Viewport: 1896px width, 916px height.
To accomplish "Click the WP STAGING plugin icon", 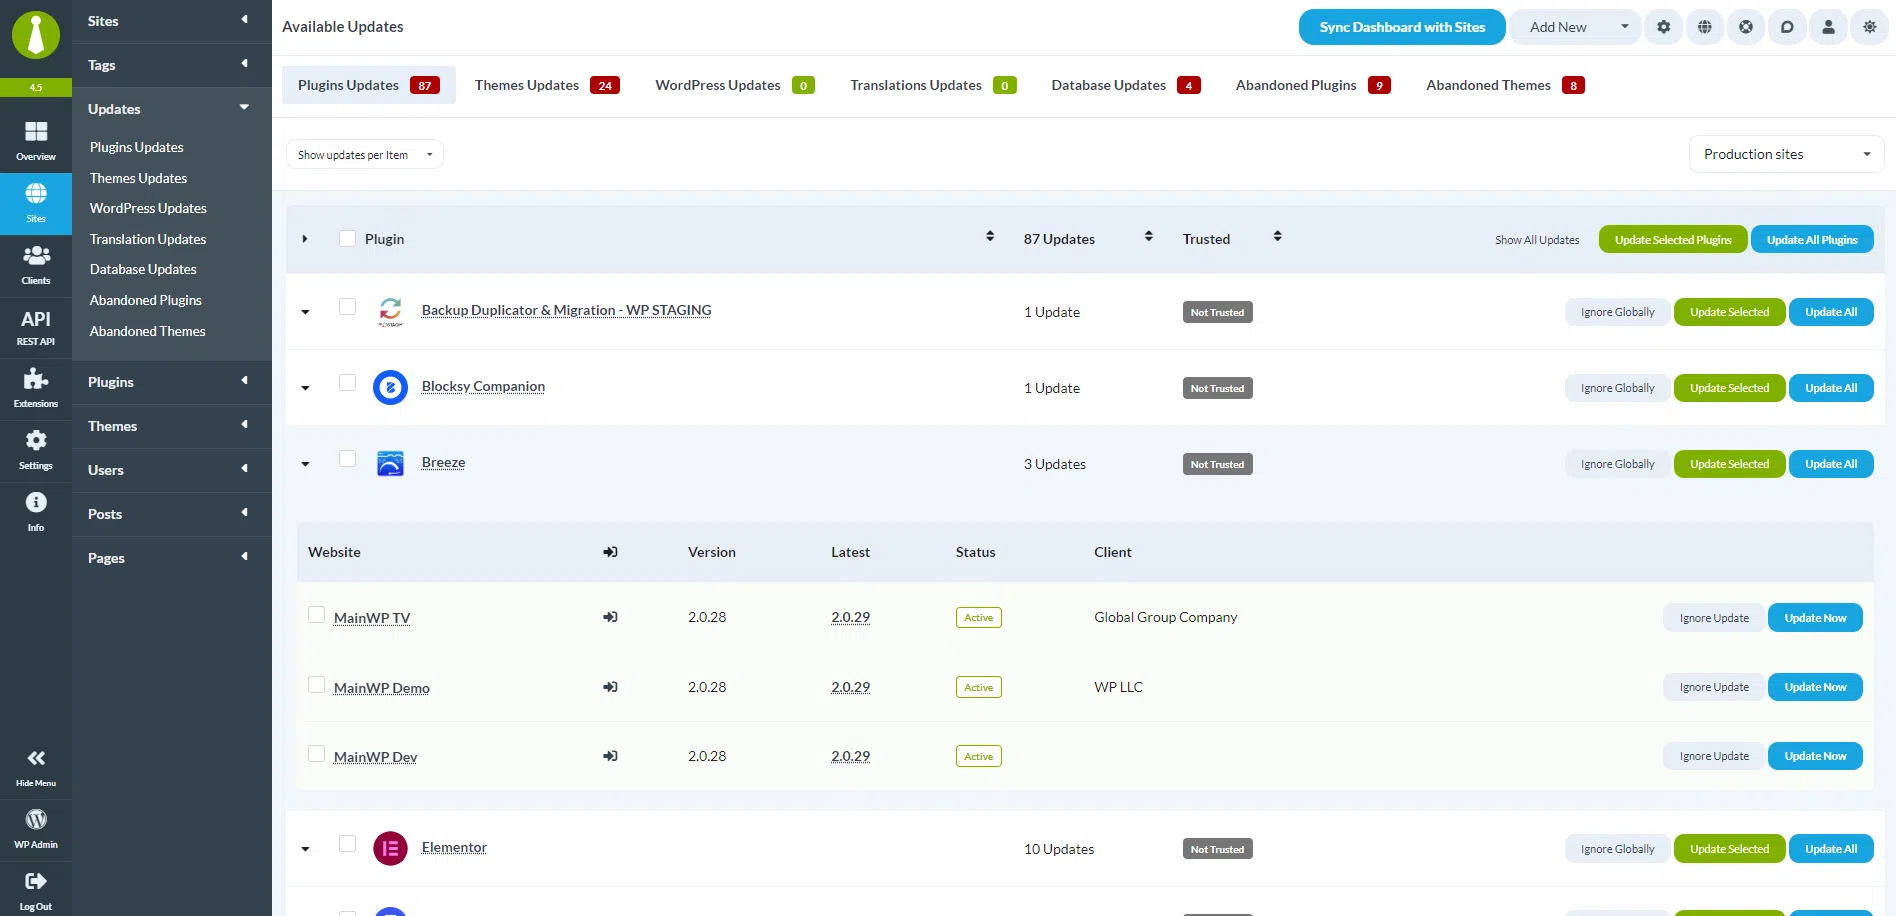I will click(x=390, y=311).
